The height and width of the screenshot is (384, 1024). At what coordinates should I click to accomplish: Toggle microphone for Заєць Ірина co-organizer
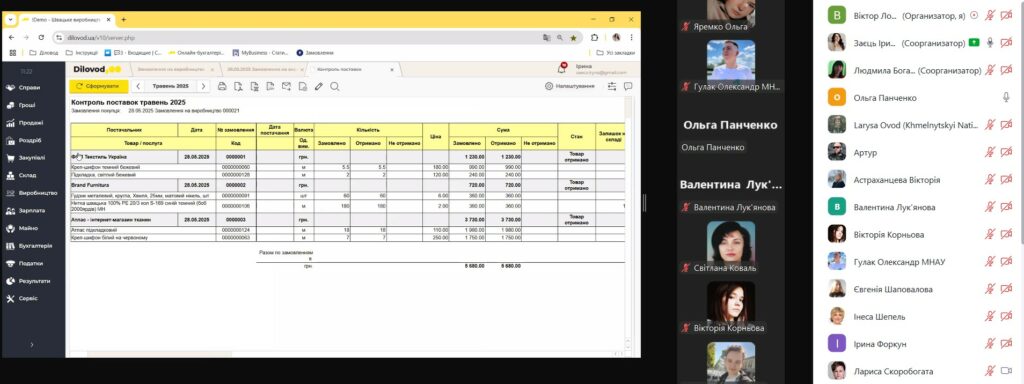990,42
